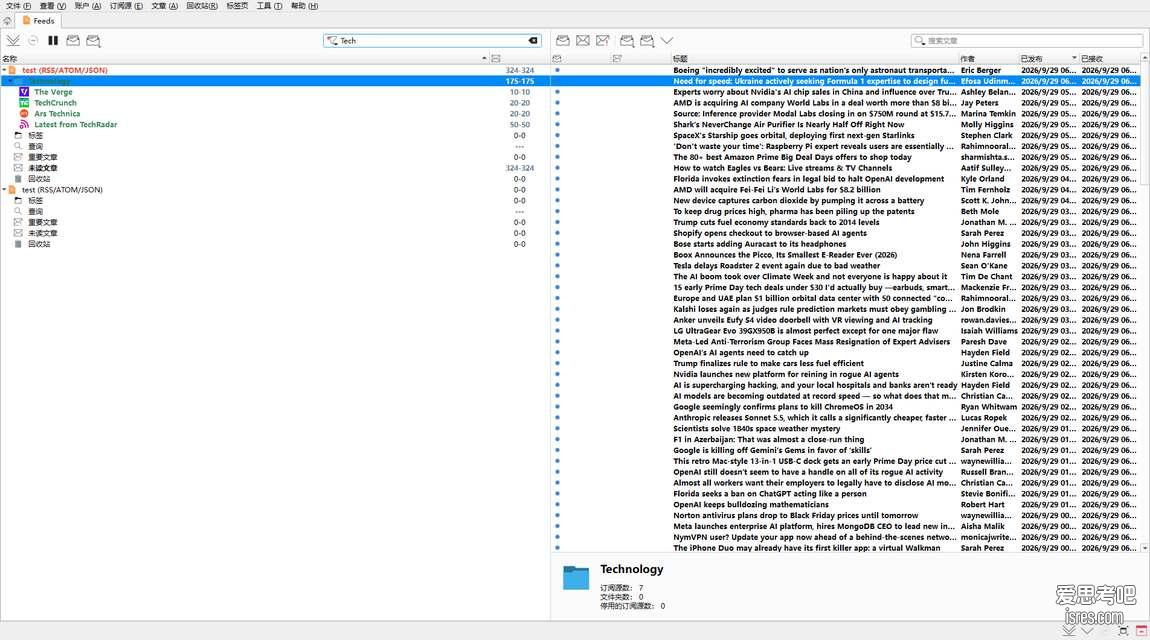This screenshot has width=1150, height=640.
Task: Open article Google is killing off Gemini's Gems
Action: click(x=772, y=450)
